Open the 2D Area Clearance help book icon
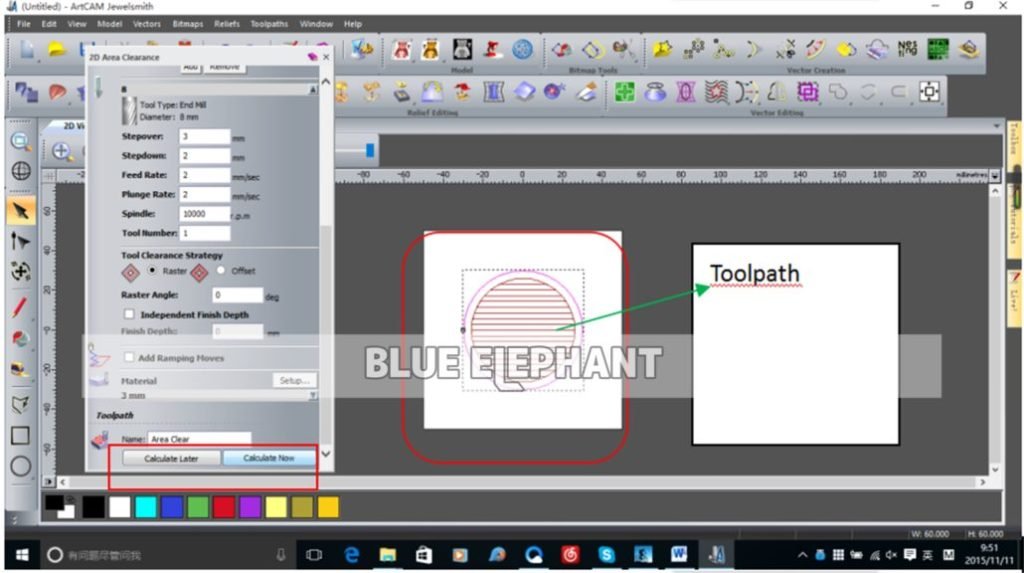Viewport: 1024px width, 573px height. [312, 57]
